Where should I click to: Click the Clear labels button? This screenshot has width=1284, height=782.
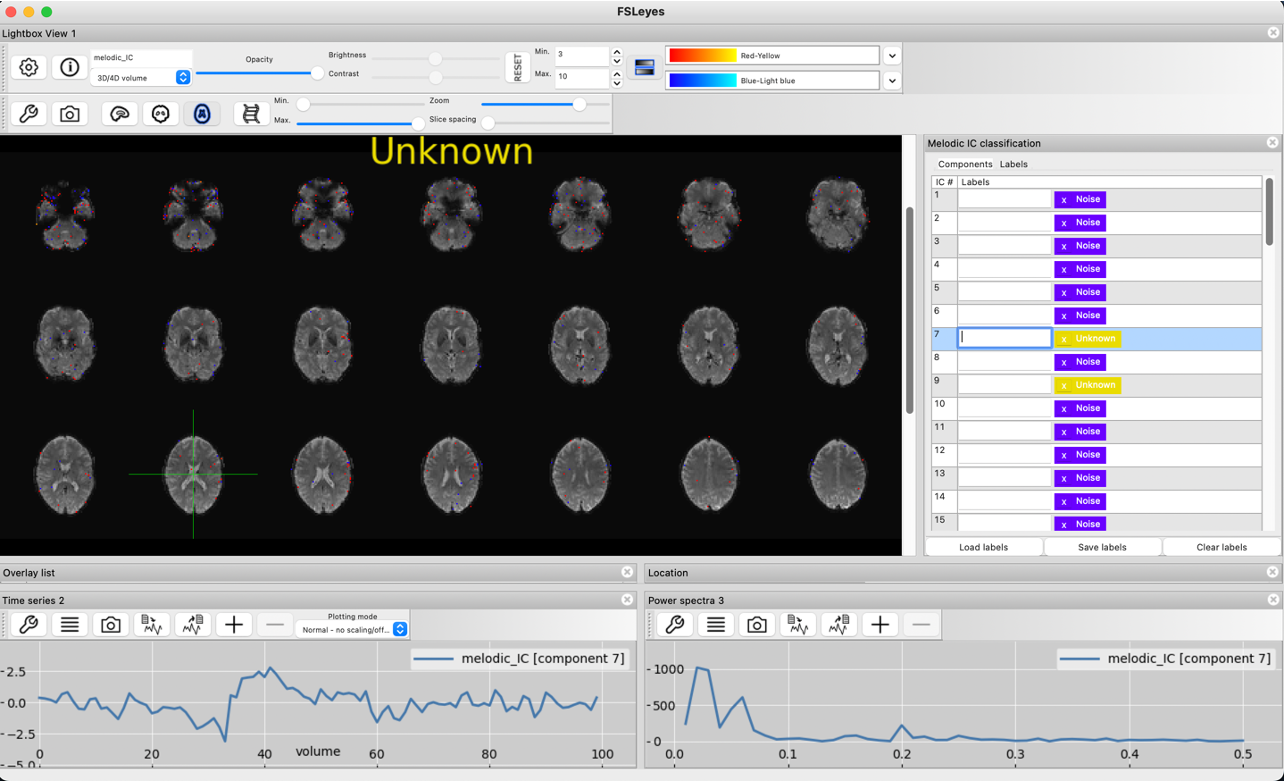(x=1222, y=547)
